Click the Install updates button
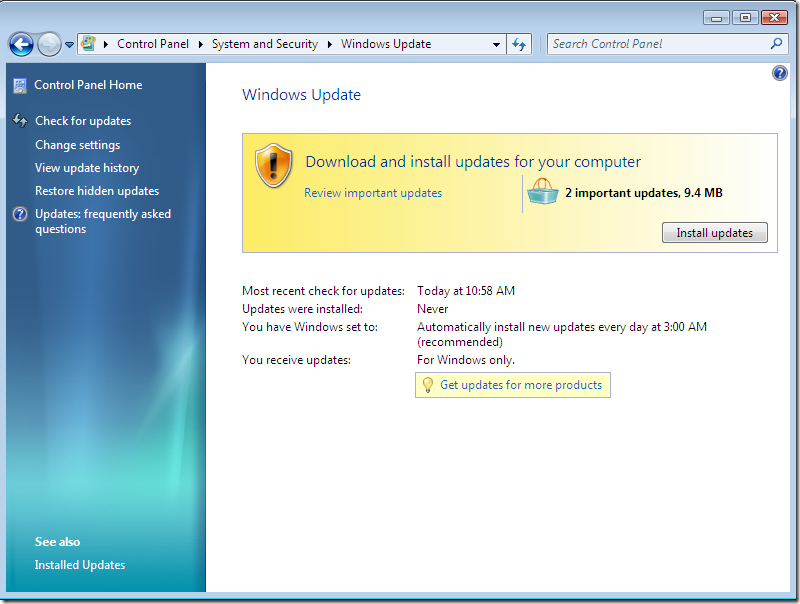The image size is (800, 604). click(714, 233)
